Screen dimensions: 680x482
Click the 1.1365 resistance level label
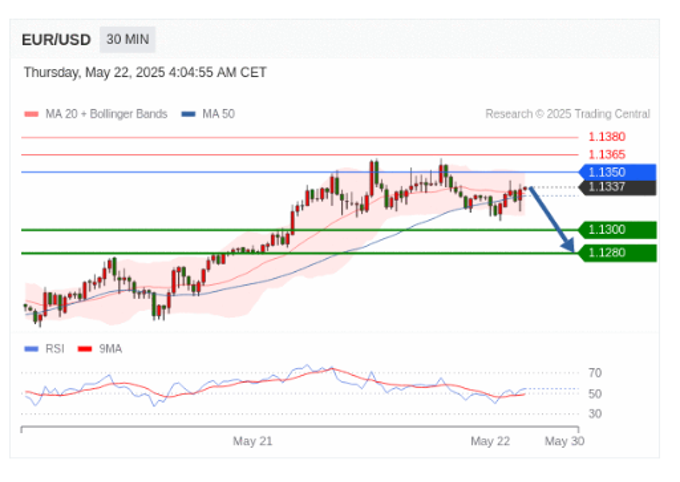(x=607, y=154)
